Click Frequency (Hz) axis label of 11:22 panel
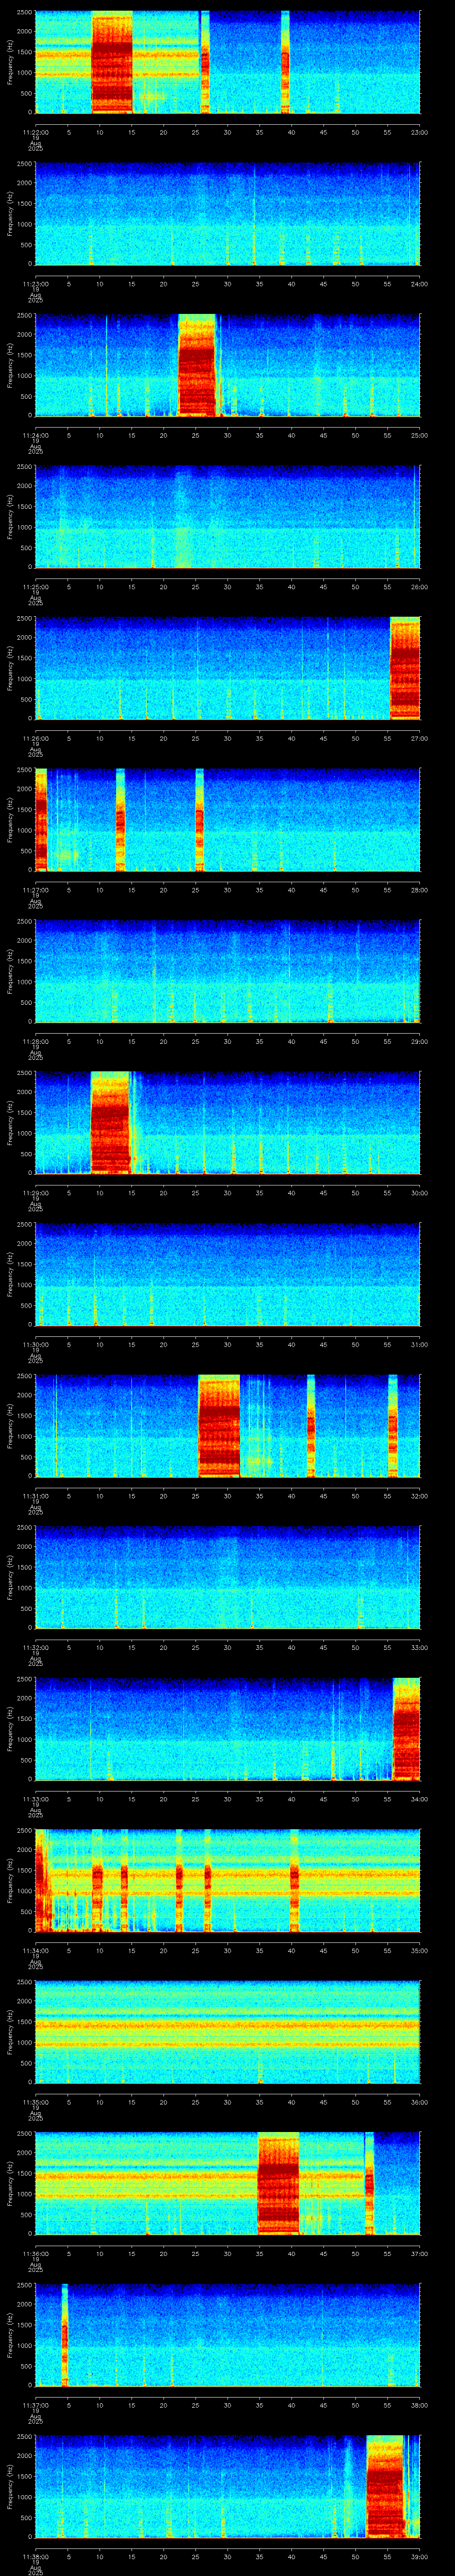The image size is (455, 2576). (x=11, y=62)
